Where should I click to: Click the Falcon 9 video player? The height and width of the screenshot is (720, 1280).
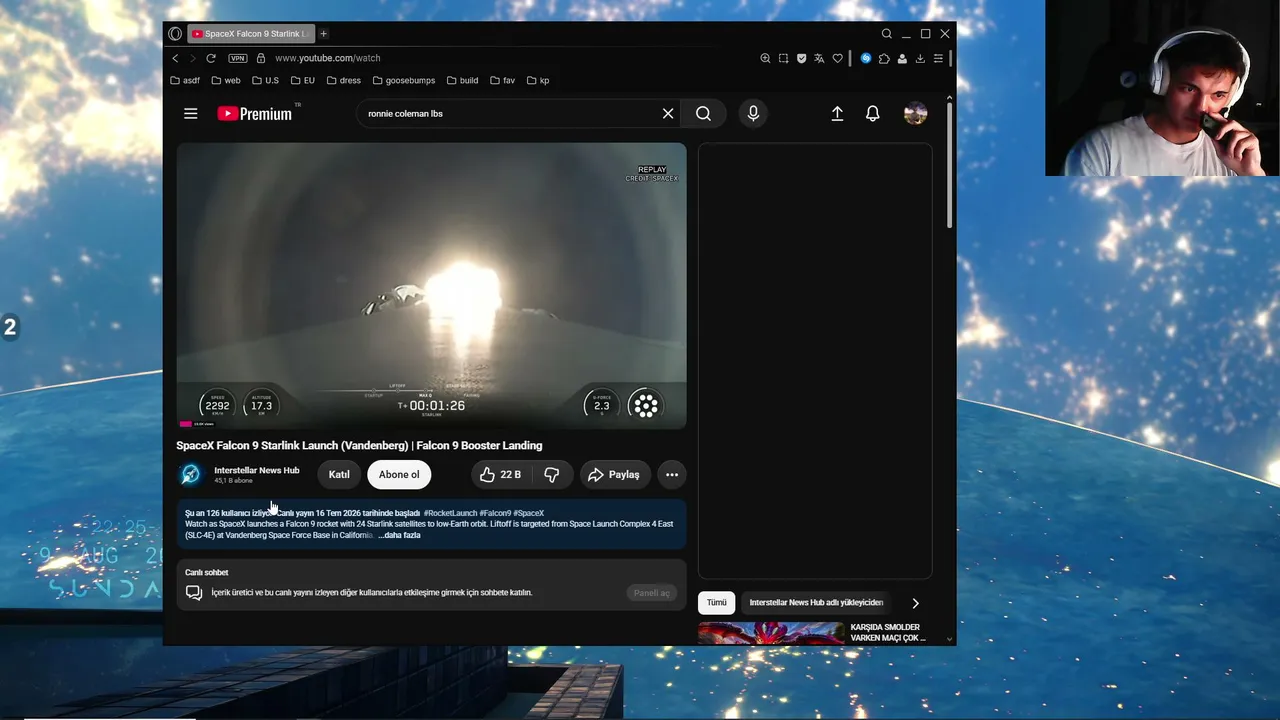click(x=432, y=286)
